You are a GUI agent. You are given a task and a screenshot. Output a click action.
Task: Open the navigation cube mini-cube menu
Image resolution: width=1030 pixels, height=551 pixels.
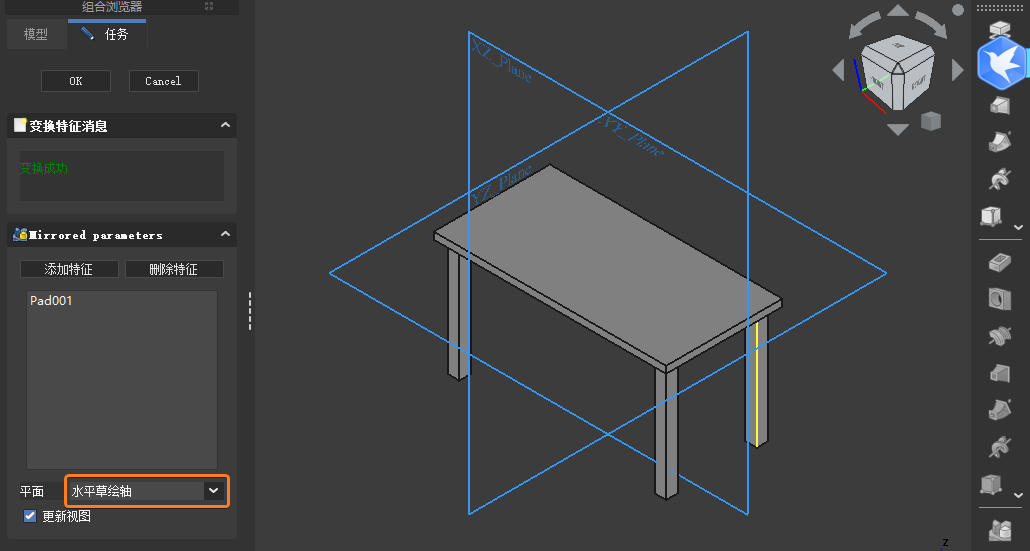(931, 121)
